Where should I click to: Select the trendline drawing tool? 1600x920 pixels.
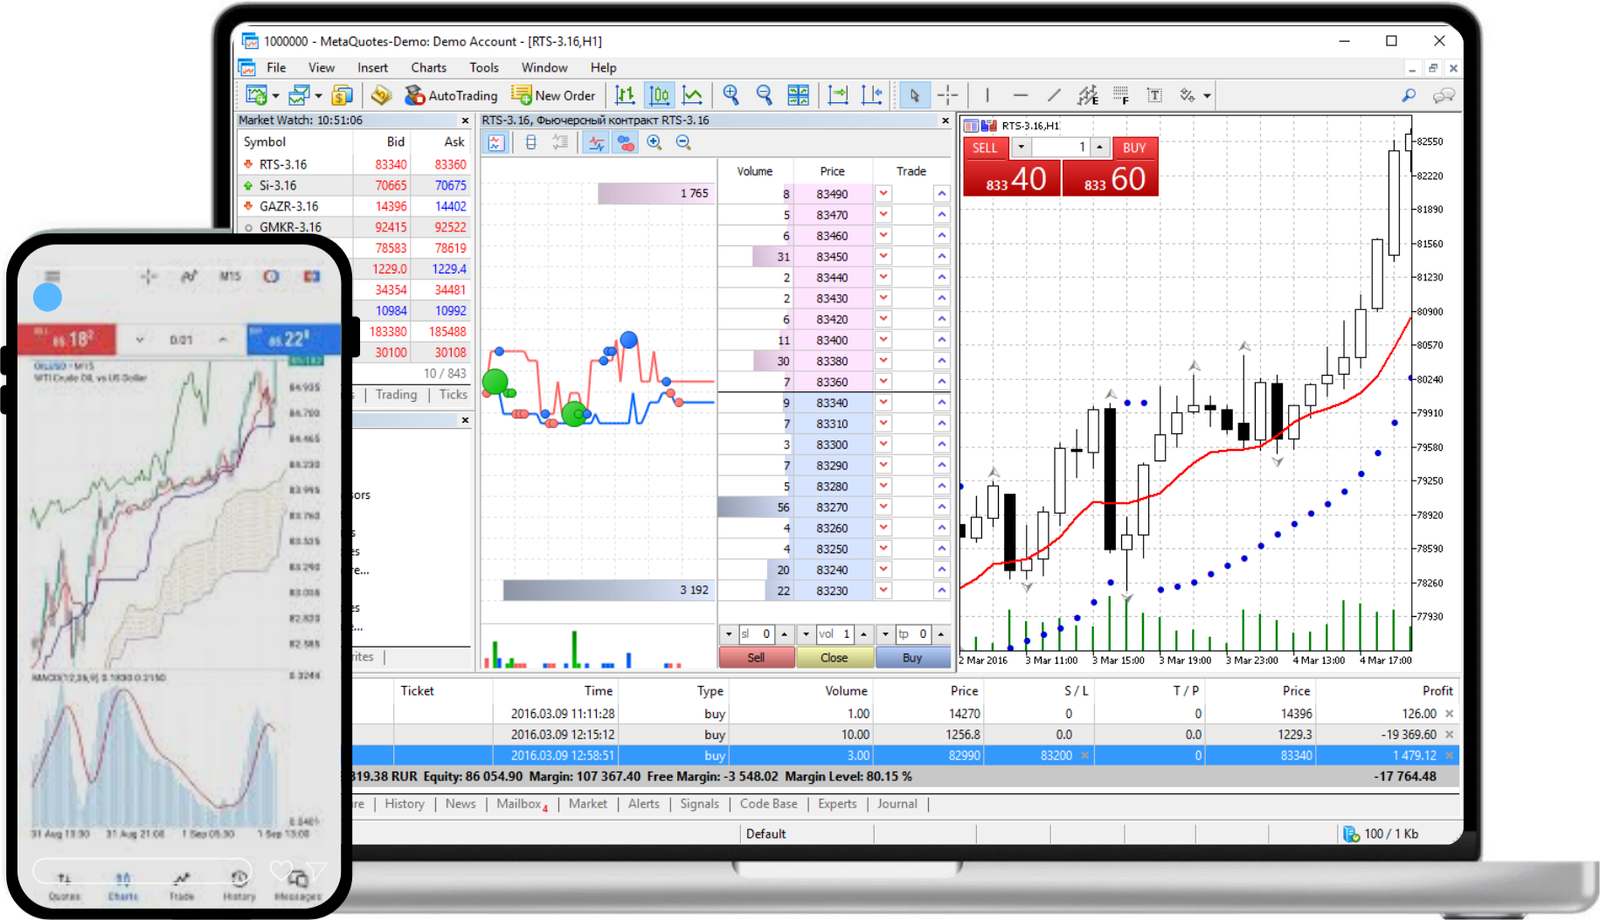tap(1053, 95)
